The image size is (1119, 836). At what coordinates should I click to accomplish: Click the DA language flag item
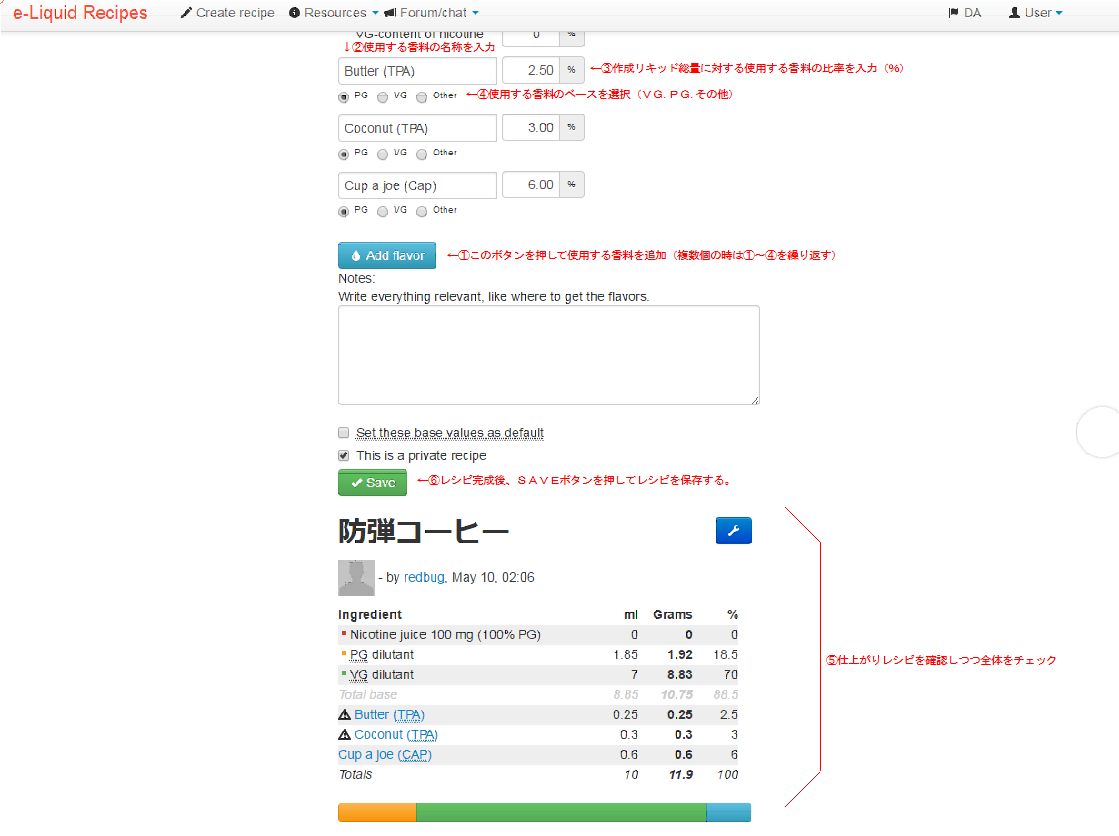point(964,13)
